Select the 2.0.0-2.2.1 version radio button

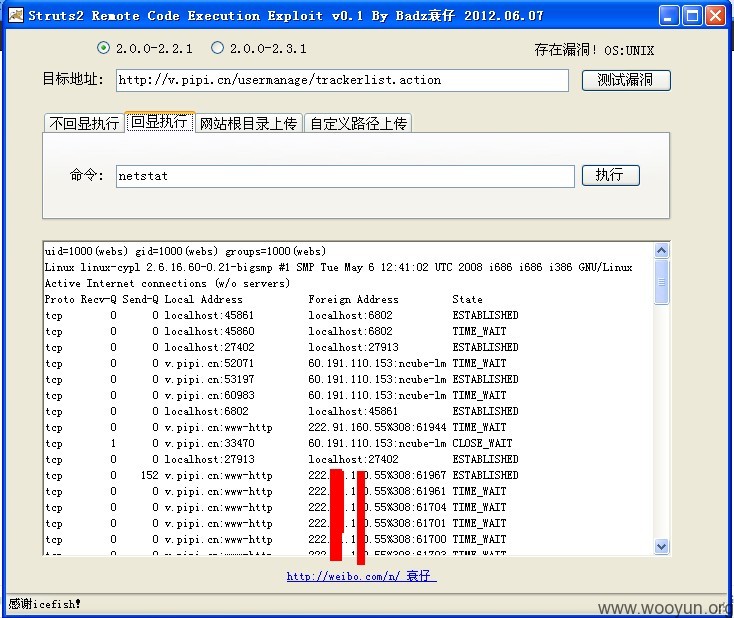(x=103, y=48)
